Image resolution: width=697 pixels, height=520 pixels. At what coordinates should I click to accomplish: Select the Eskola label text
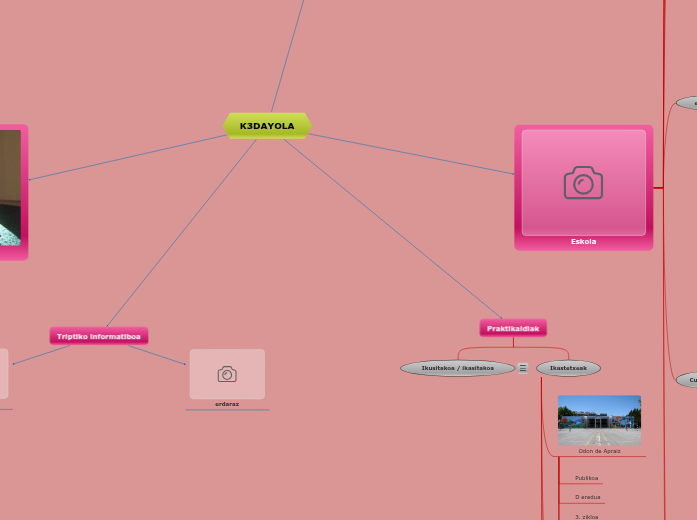pos(583,241)
